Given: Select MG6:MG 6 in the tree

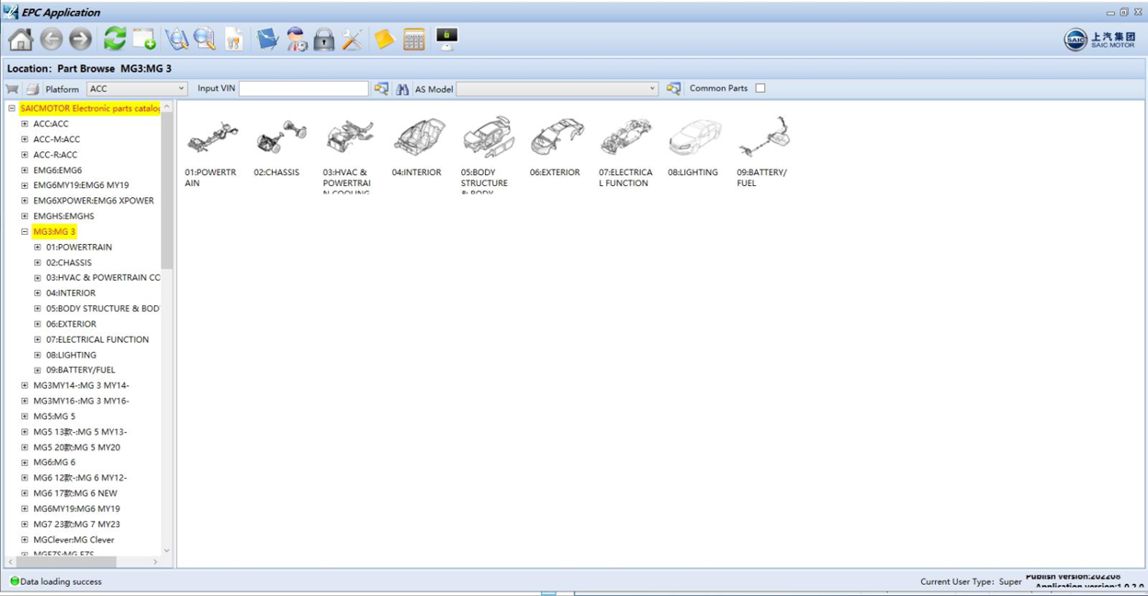Looking at the screenshot, I should (54, 462).
